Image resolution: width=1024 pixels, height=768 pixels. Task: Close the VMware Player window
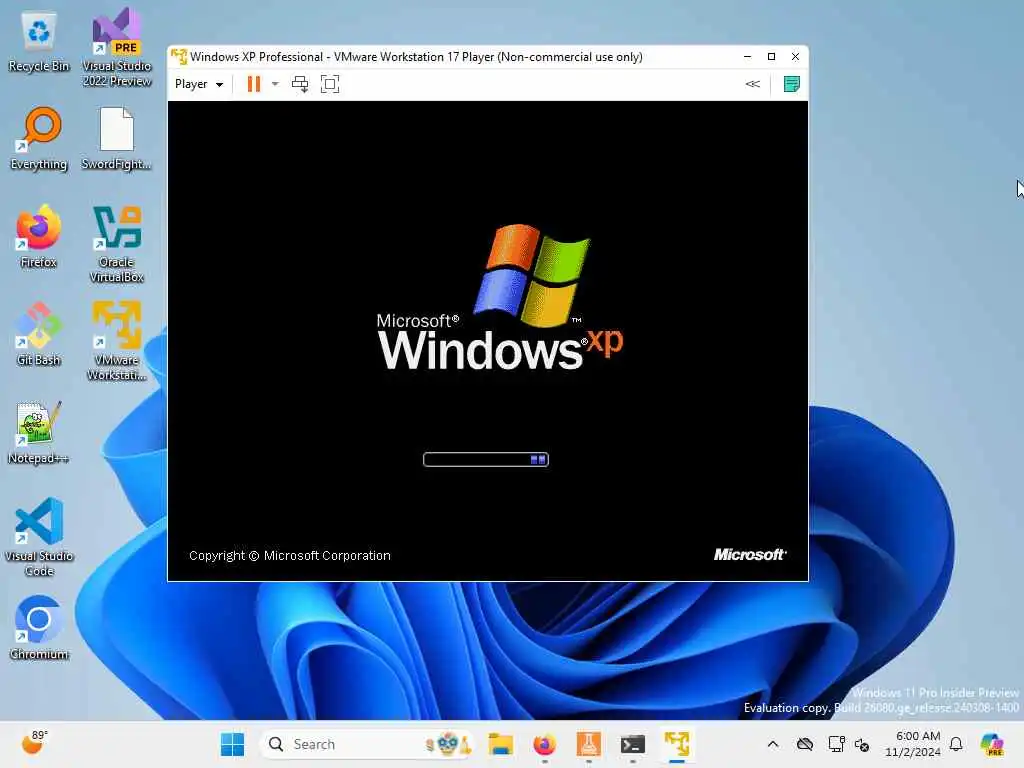click(x=795, y=57)
